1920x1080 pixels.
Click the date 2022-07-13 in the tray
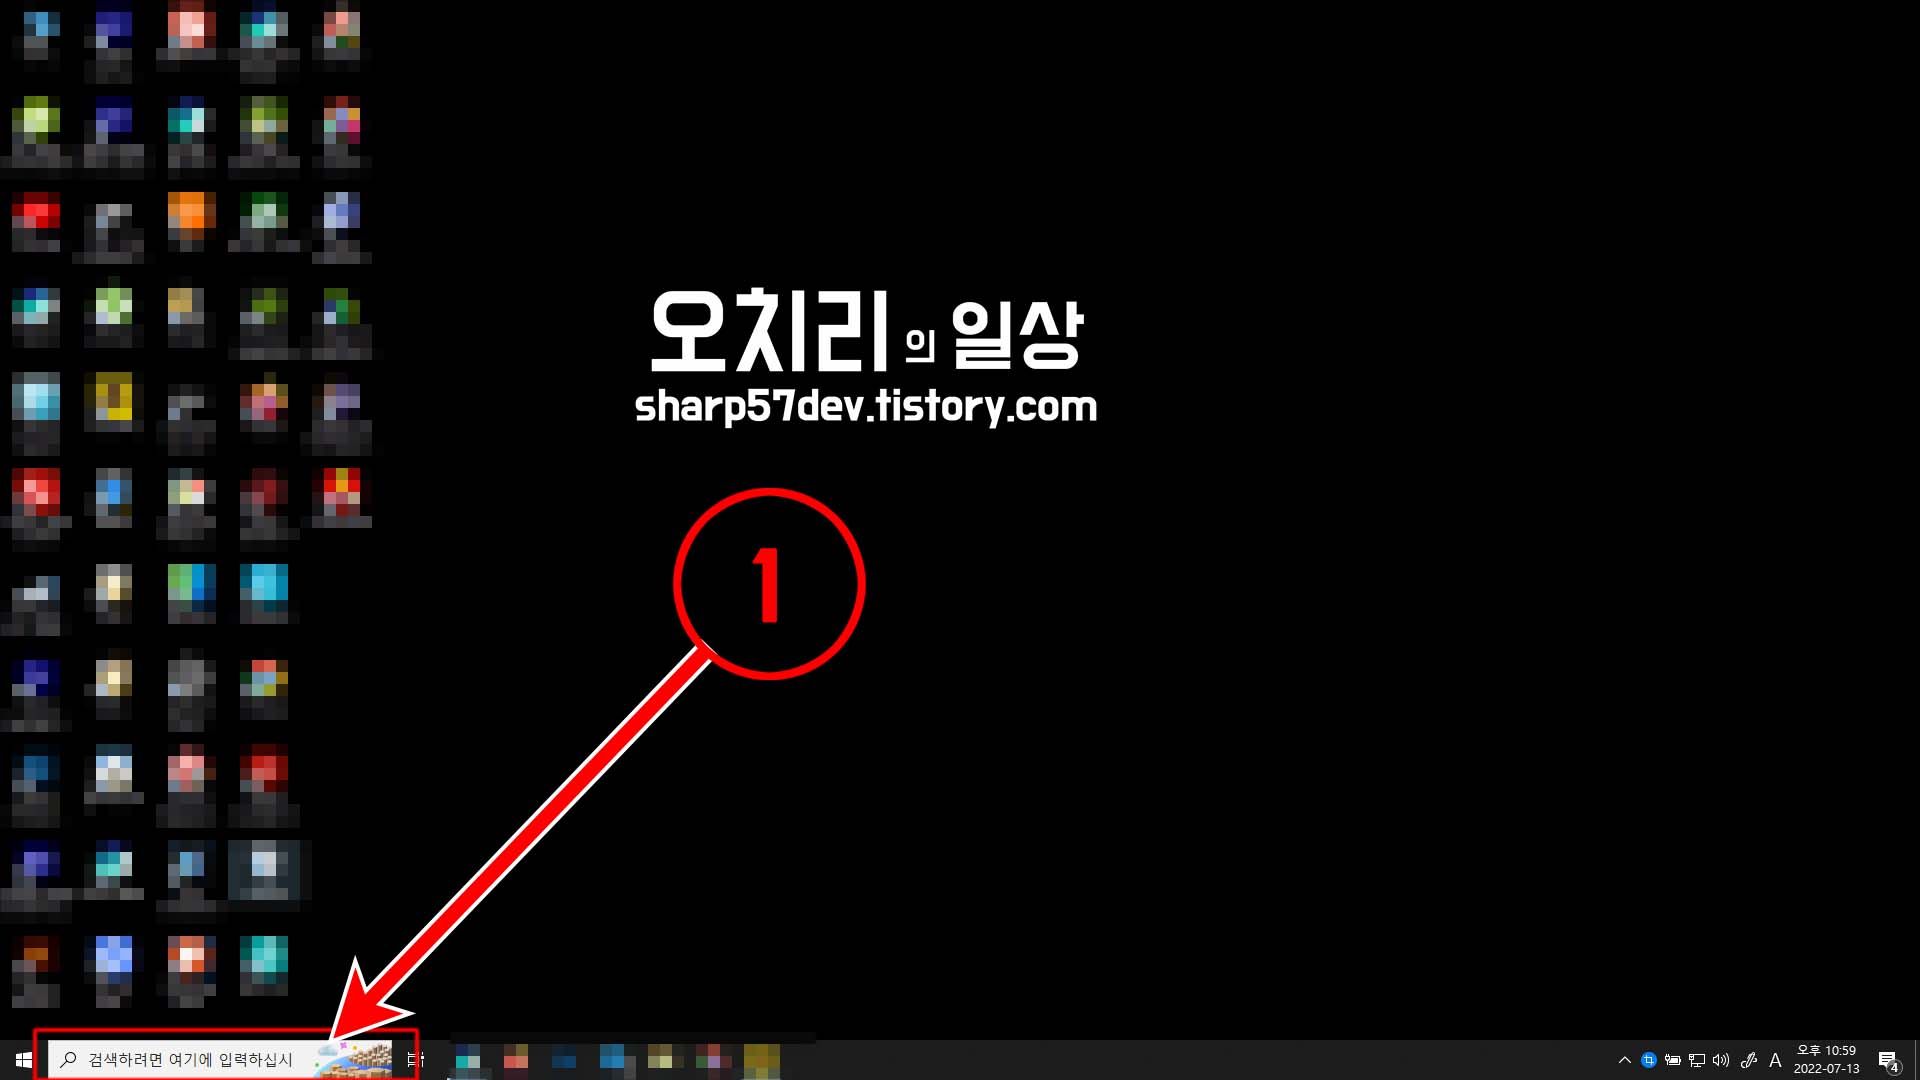pyautogui.click(x=1826, y=1069)
